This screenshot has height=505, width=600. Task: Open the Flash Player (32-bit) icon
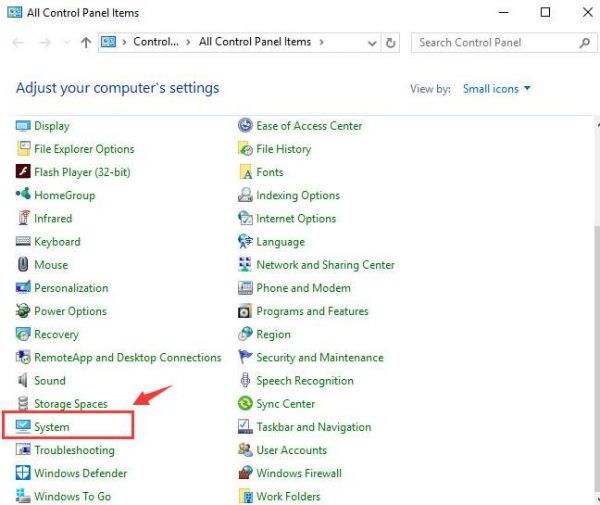(24, 172)
